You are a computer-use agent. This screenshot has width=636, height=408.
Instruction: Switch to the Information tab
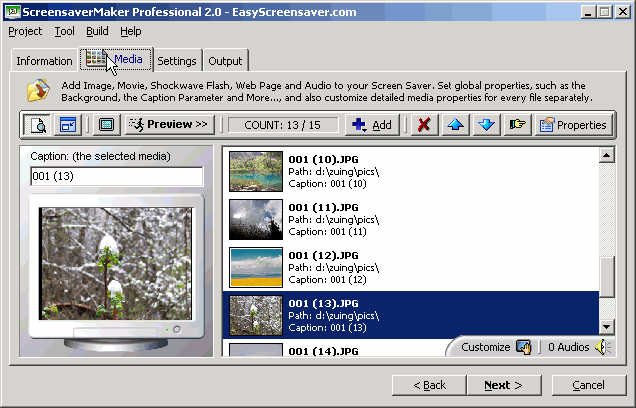click(44, 61)
